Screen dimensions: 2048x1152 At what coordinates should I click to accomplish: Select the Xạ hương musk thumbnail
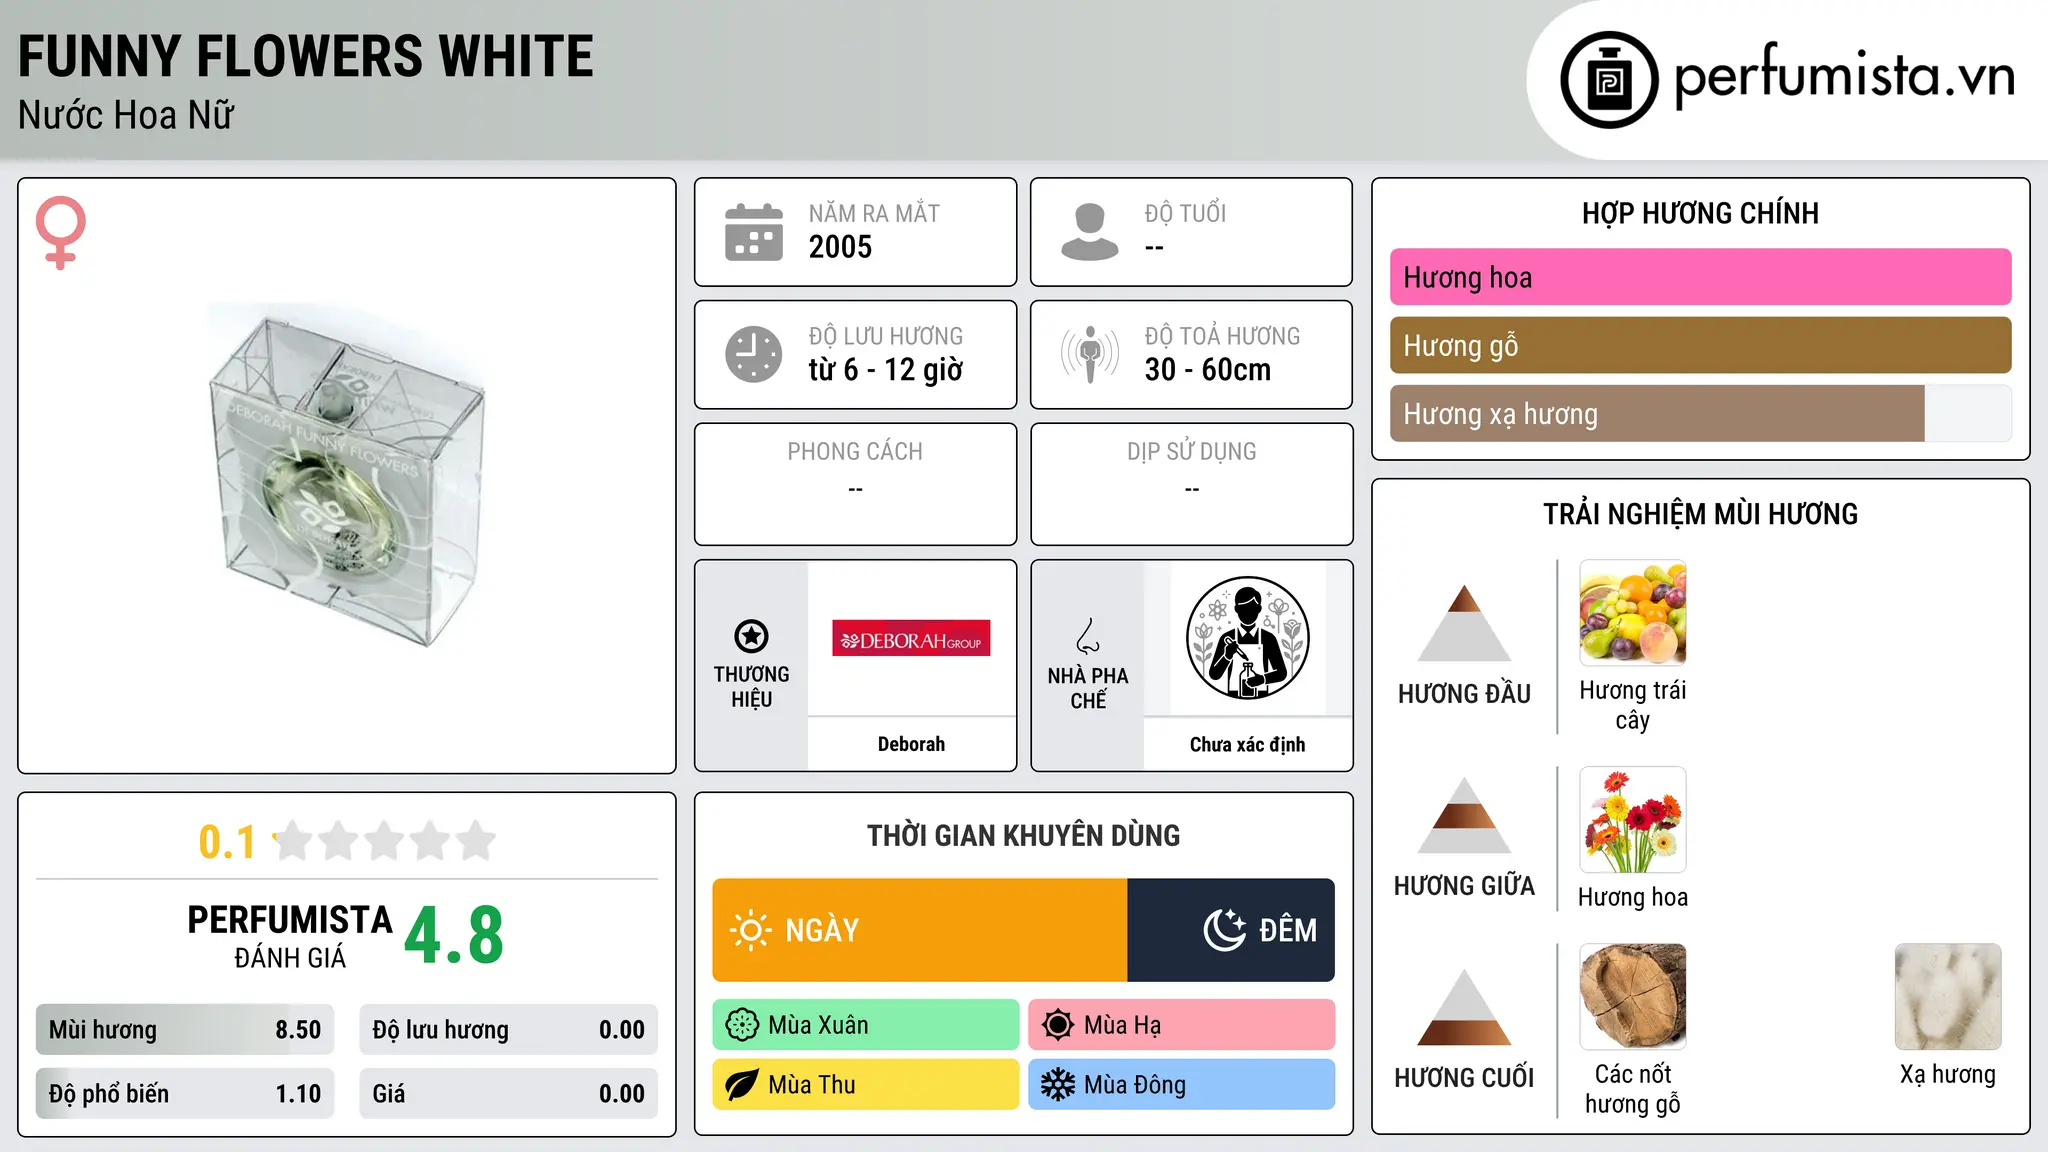point(1948,997)
